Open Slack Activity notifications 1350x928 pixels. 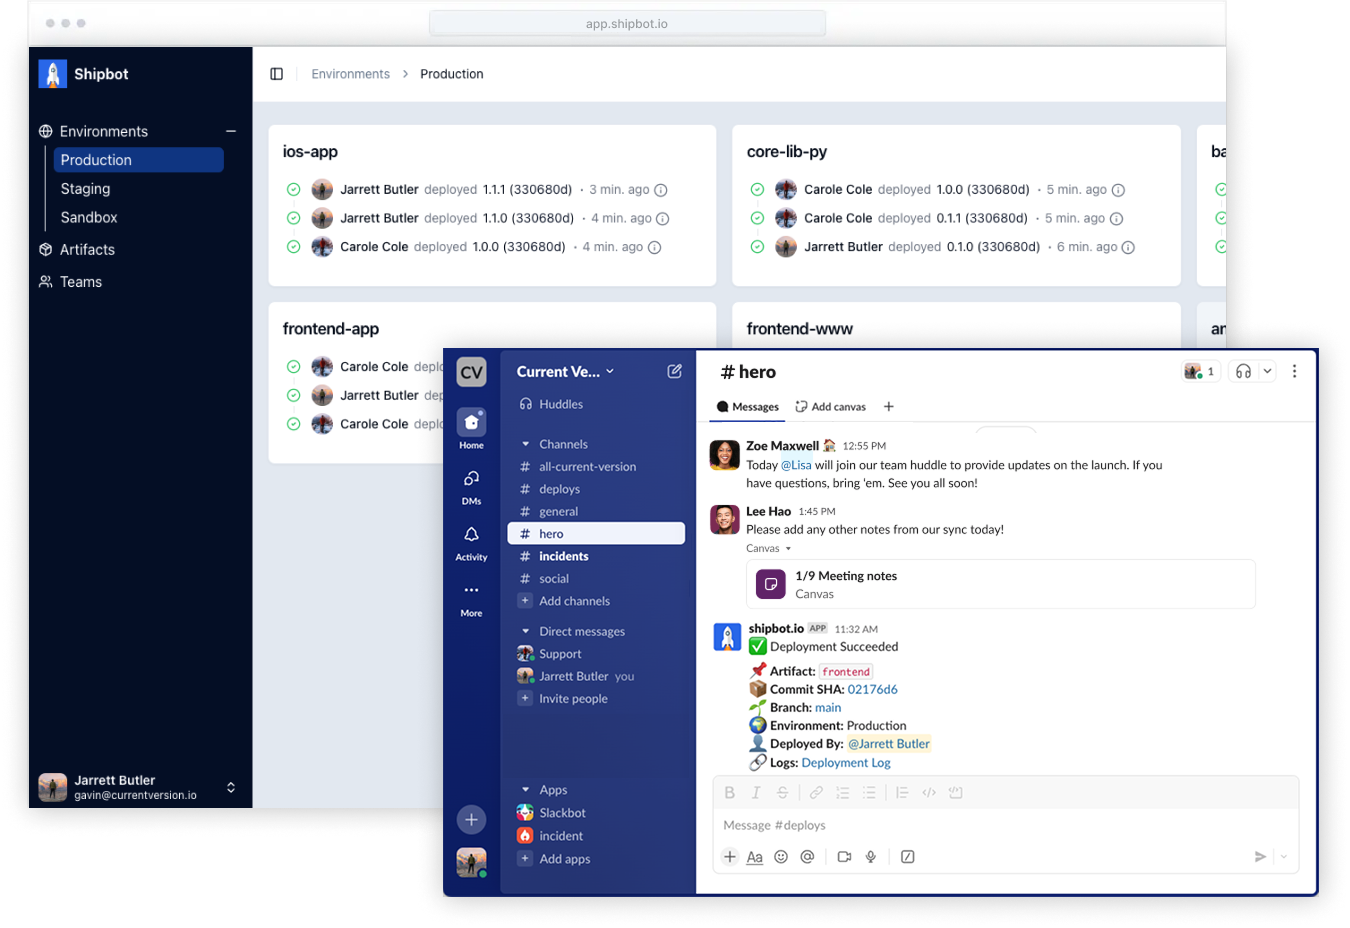472,542
